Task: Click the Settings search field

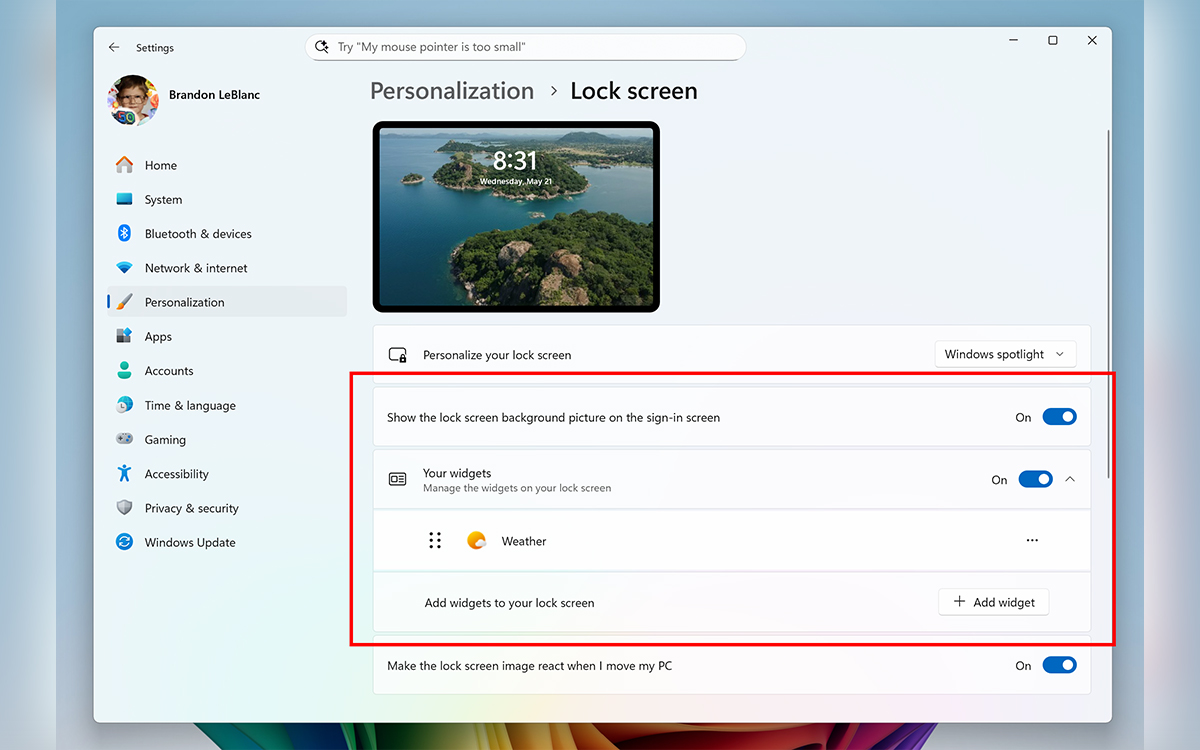Action: 525,47
